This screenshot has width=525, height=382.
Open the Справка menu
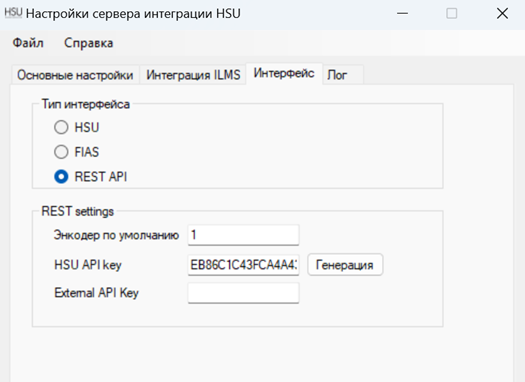(x=88, y=43)
